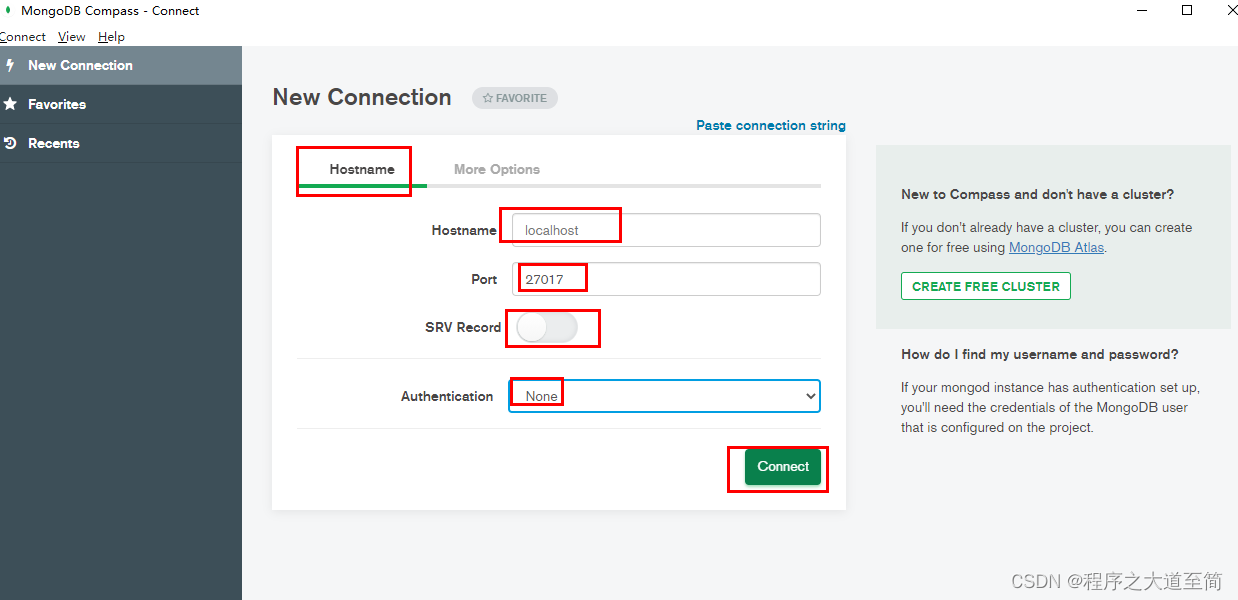The width and height of the screenshot is (1238, 600).
Task: Click the green Connect button
Action: click(783, 467)
